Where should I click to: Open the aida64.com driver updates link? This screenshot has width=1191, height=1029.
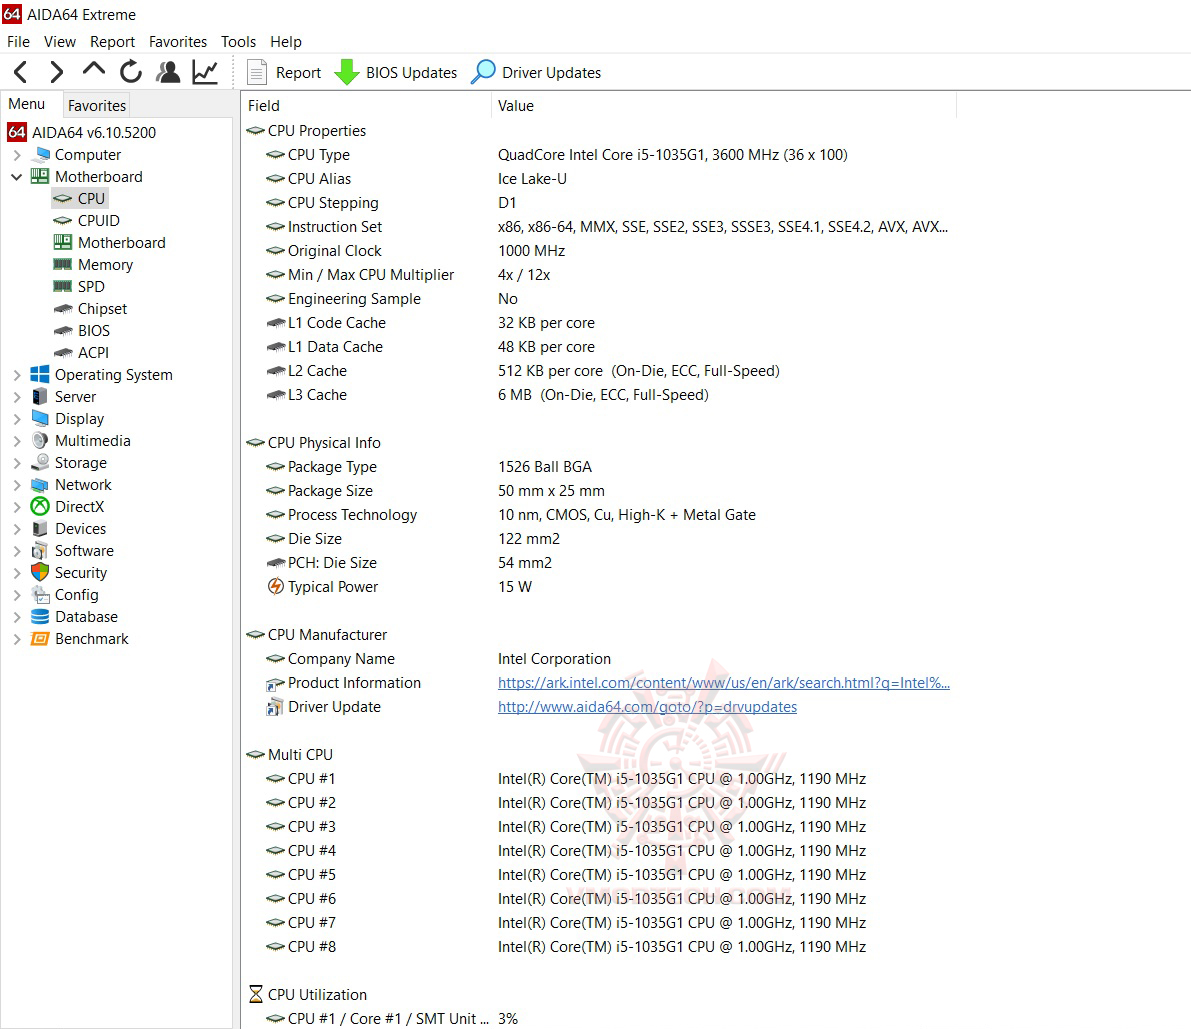tap(647, 707)
